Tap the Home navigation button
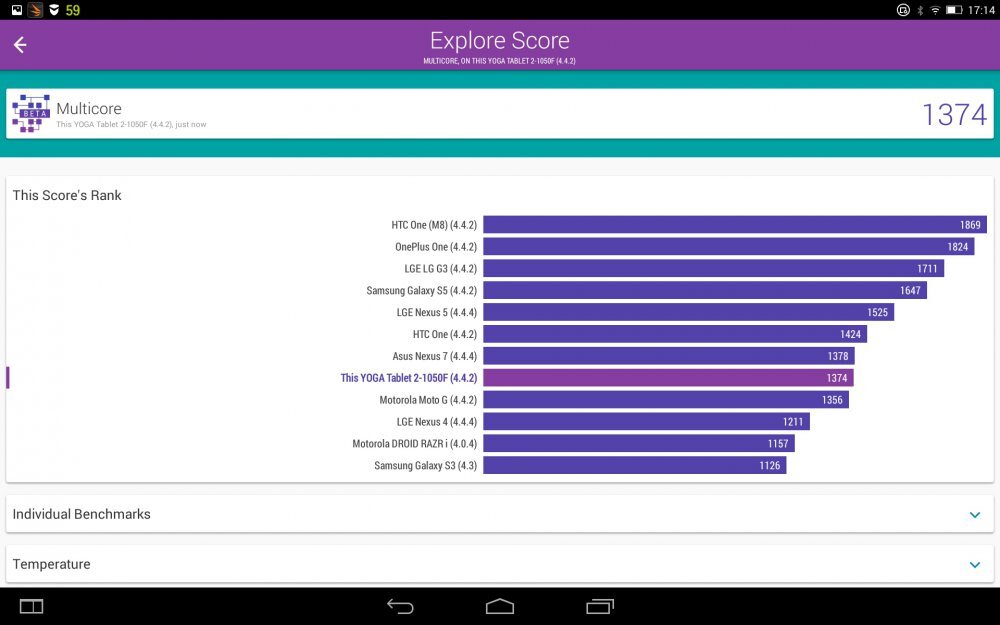Image resolution: width=1000 pixels, height=625 pixels. [500, 606]
